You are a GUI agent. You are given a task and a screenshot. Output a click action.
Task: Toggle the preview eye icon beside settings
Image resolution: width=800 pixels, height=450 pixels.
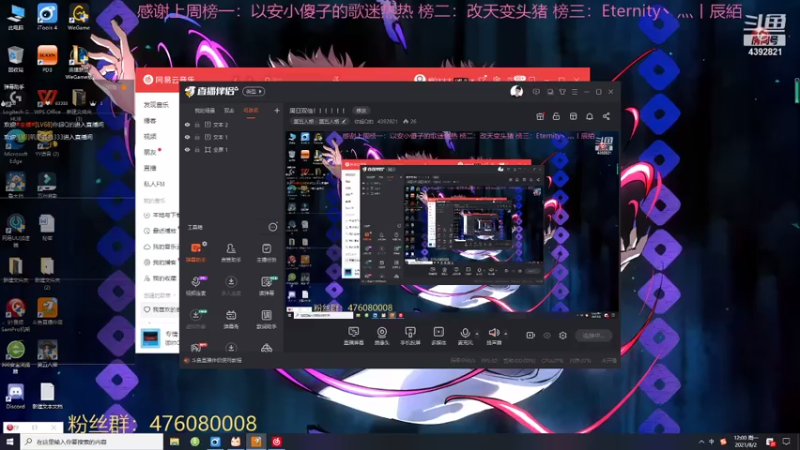(x=546, y=335)
